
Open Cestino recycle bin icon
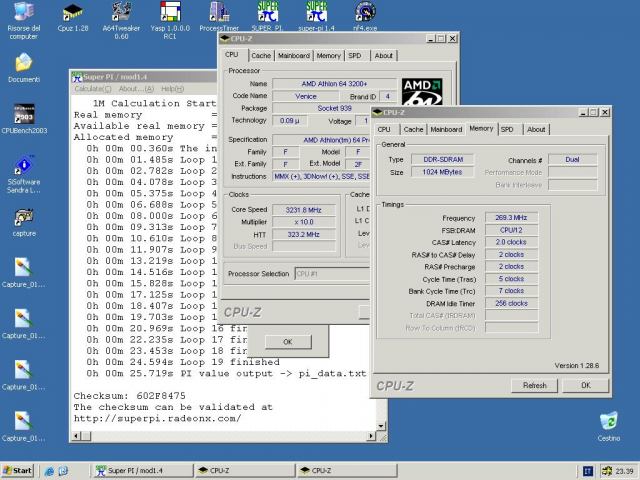[x=609, y=427]
